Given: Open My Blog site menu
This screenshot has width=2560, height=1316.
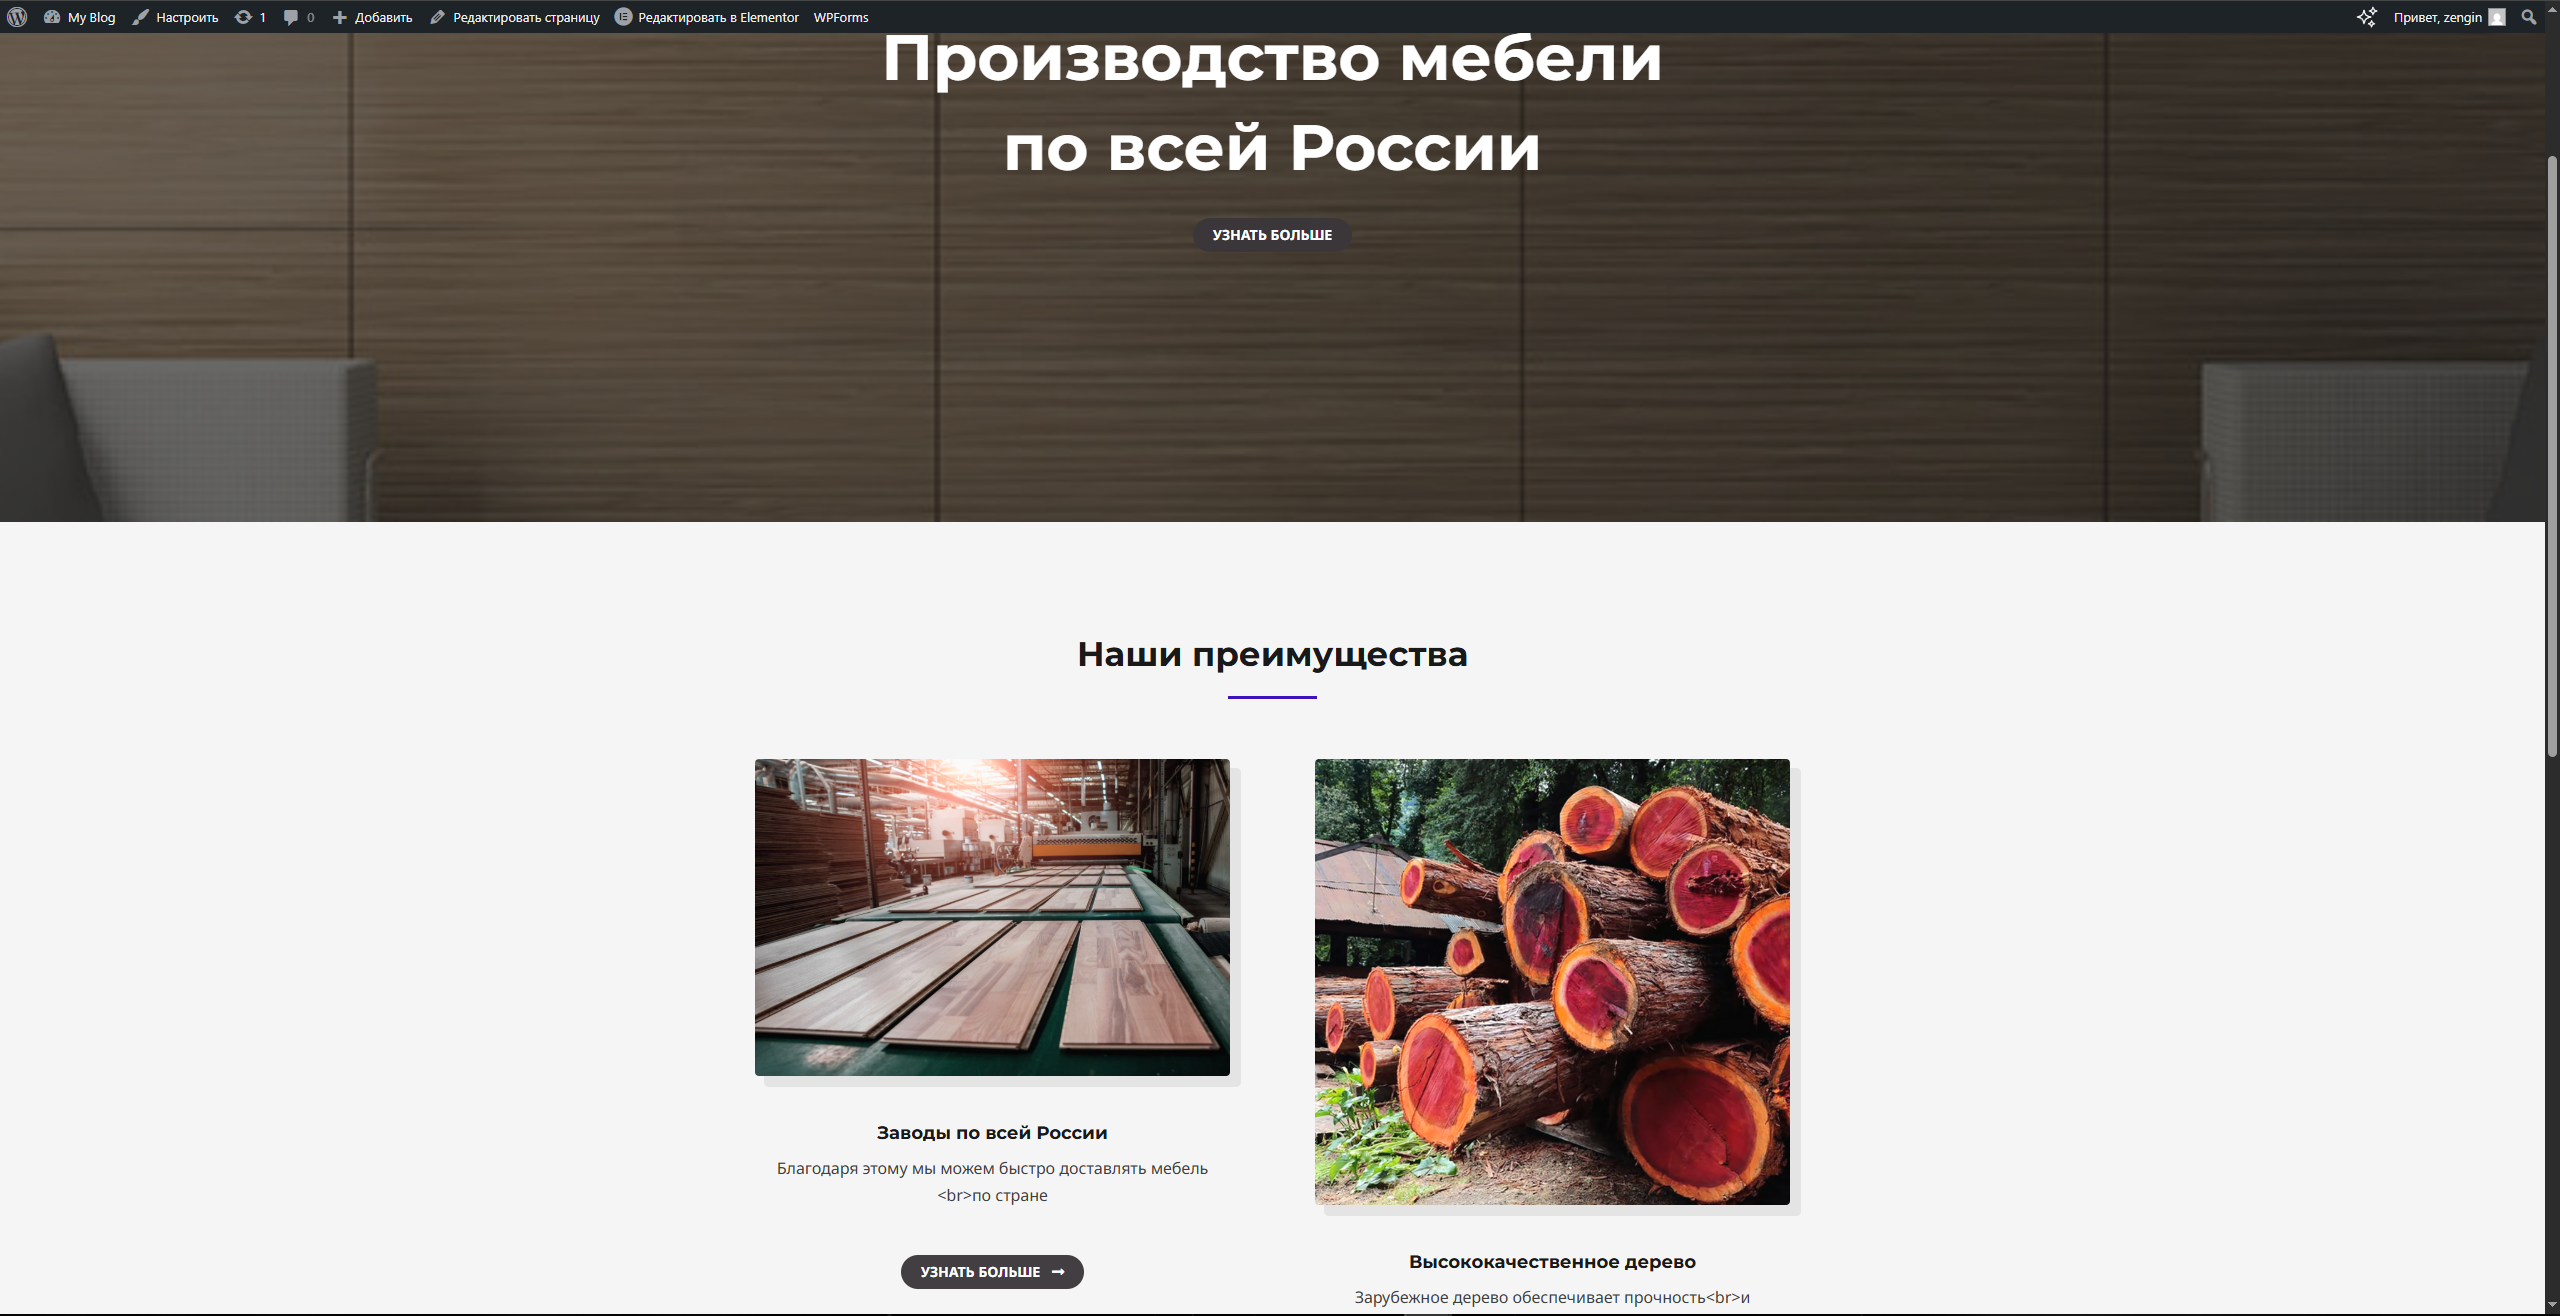Looking at the screenshot, I should coord(80,17).
